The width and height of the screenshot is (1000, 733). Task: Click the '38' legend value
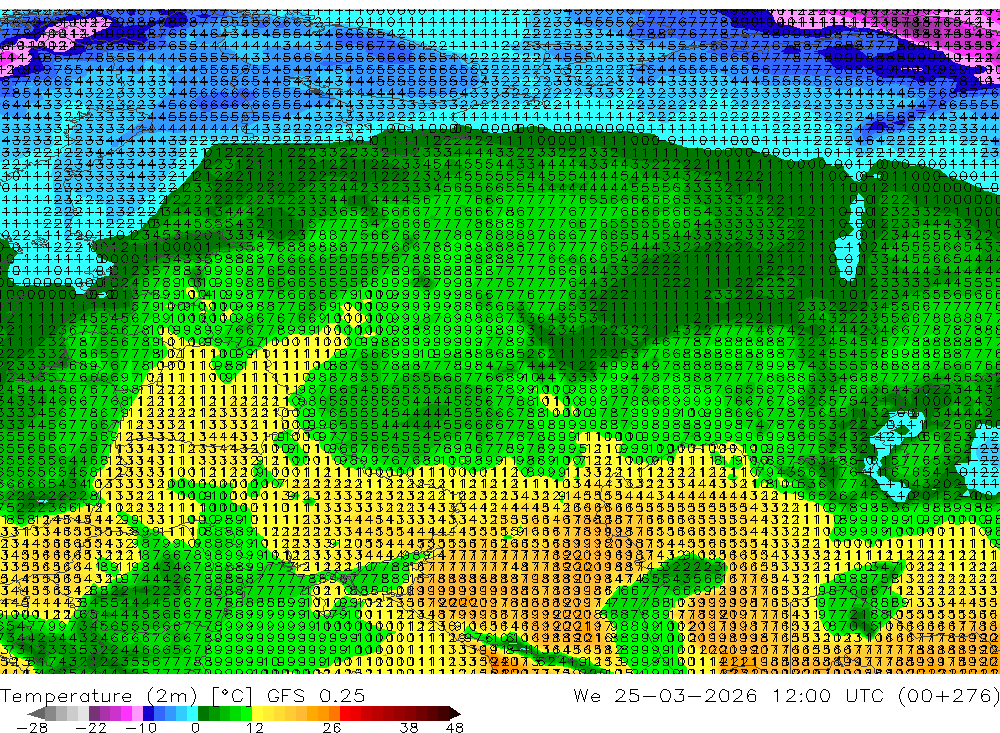pyautogui.click(x=409, y=727)
